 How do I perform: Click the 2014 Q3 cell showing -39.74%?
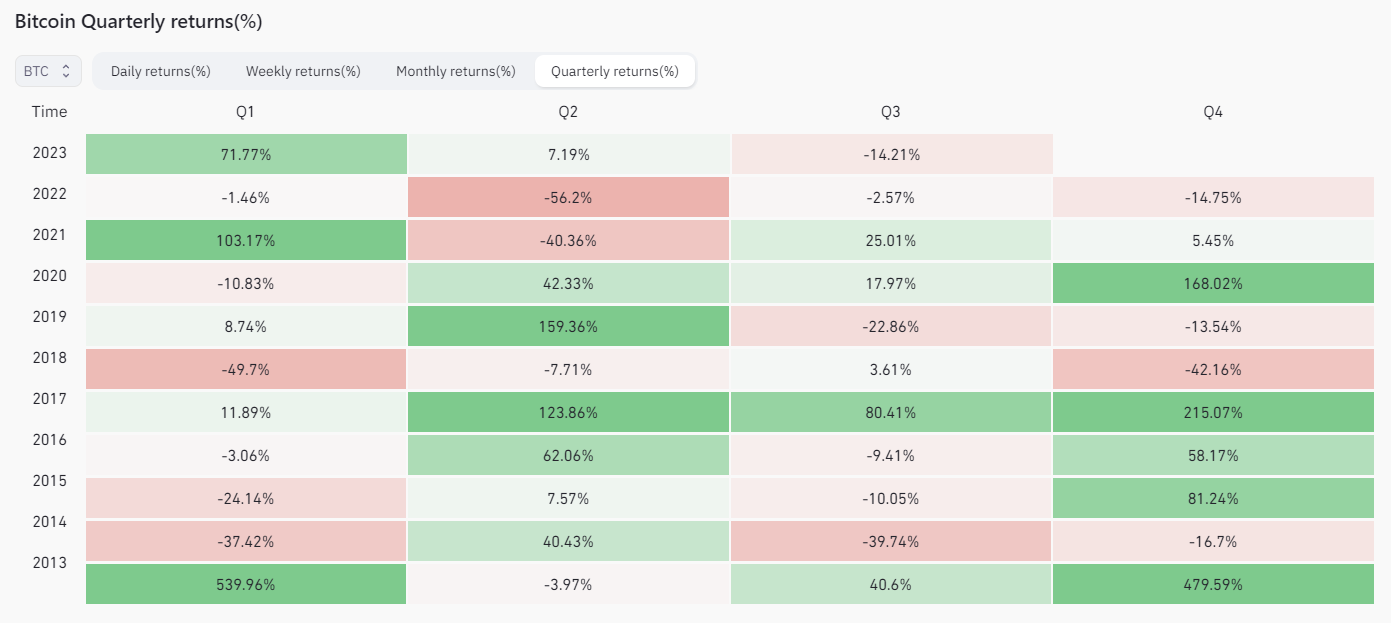point(890,541)
